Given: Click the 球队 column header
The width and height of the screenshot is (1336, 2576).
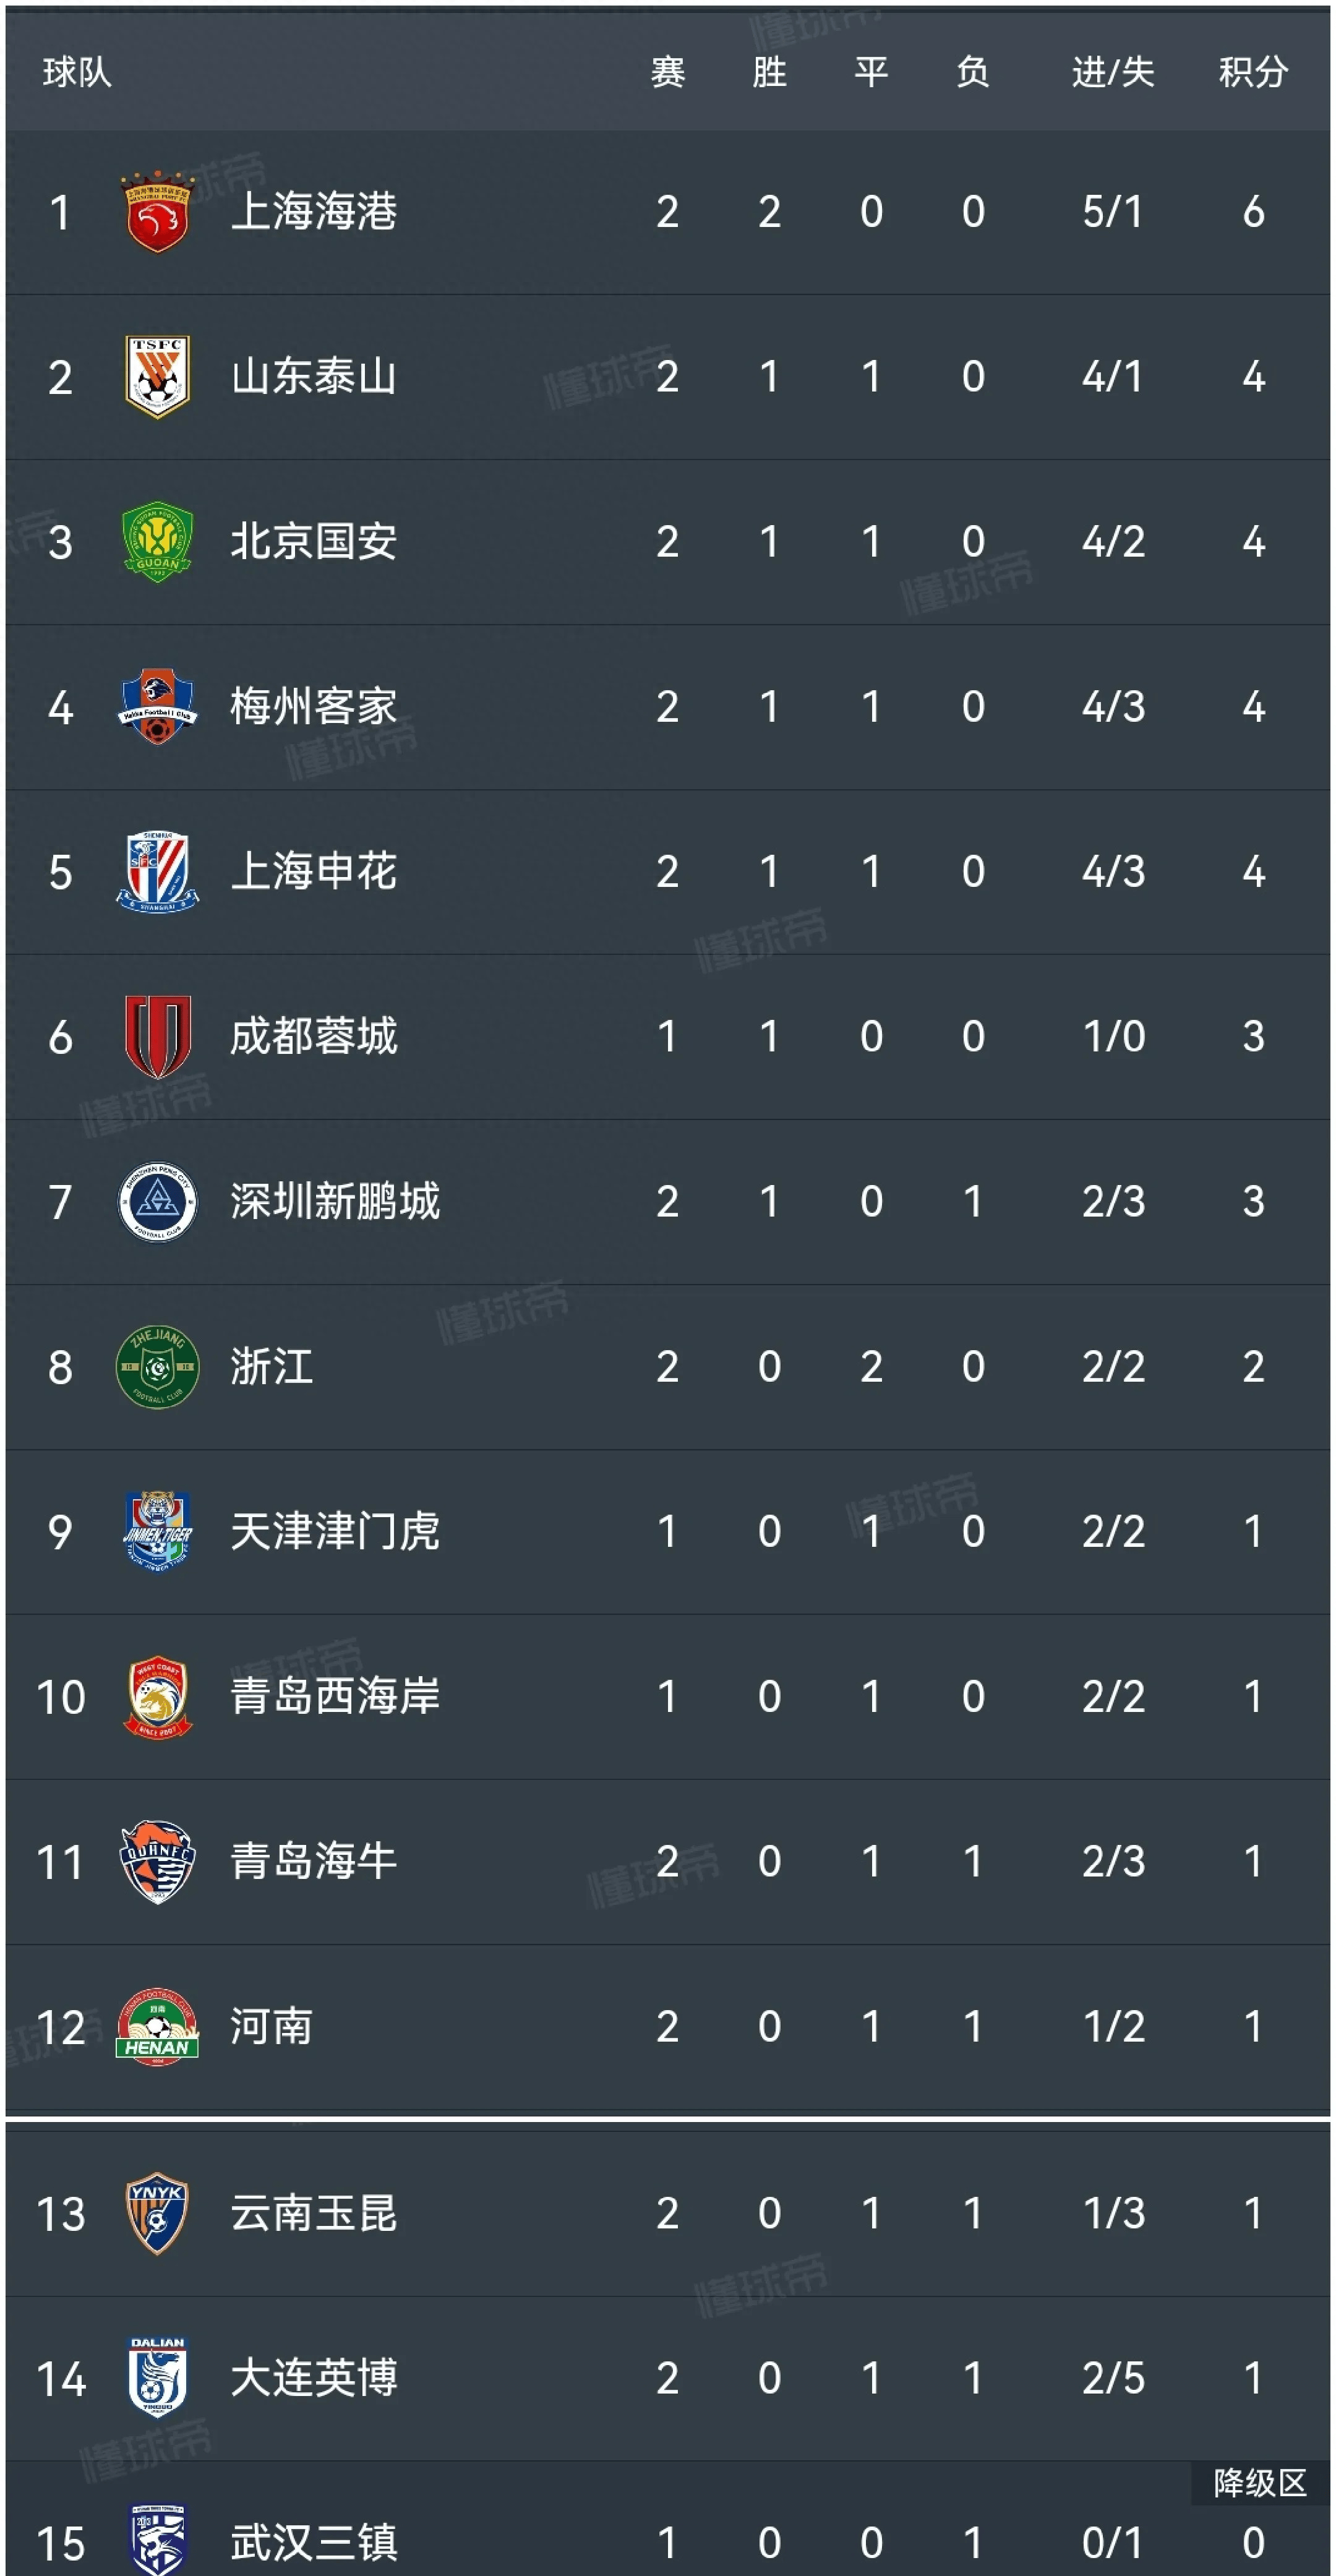Looking at the screenshot, I should (77, 72).
